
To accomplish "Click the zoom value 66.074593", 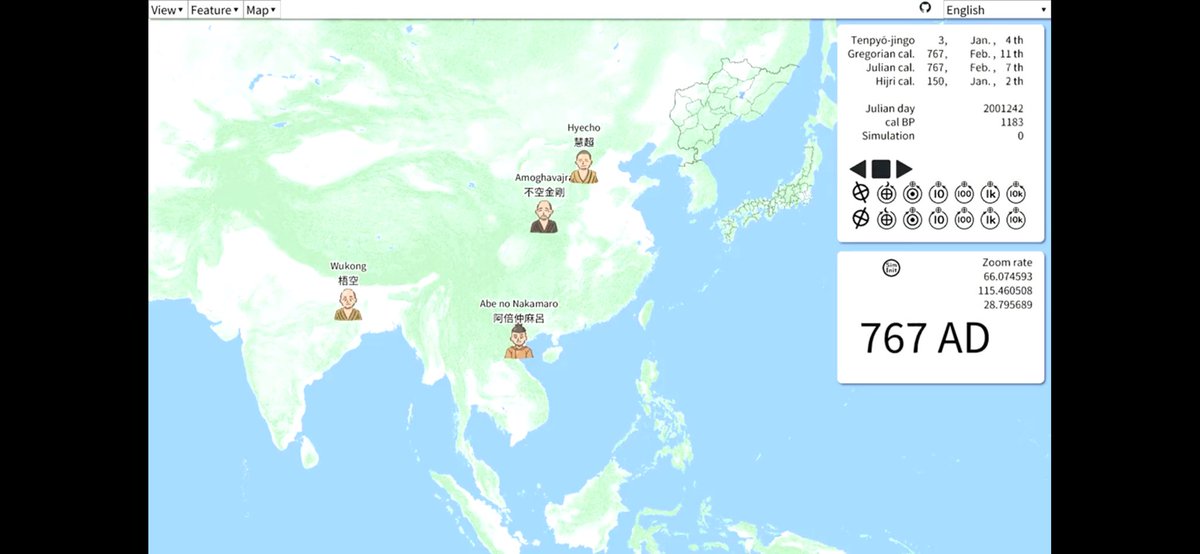I will (1008, 276).
